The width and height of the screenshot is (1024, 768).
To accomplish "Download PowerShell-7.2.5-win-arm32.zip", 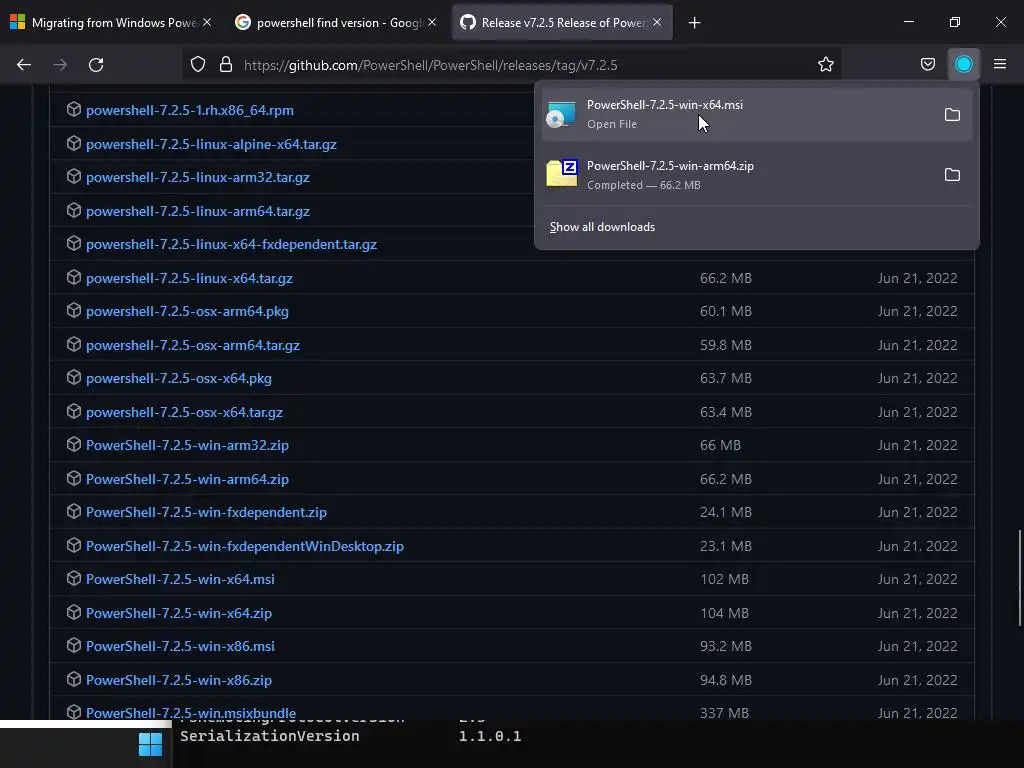I will [187, 445].
